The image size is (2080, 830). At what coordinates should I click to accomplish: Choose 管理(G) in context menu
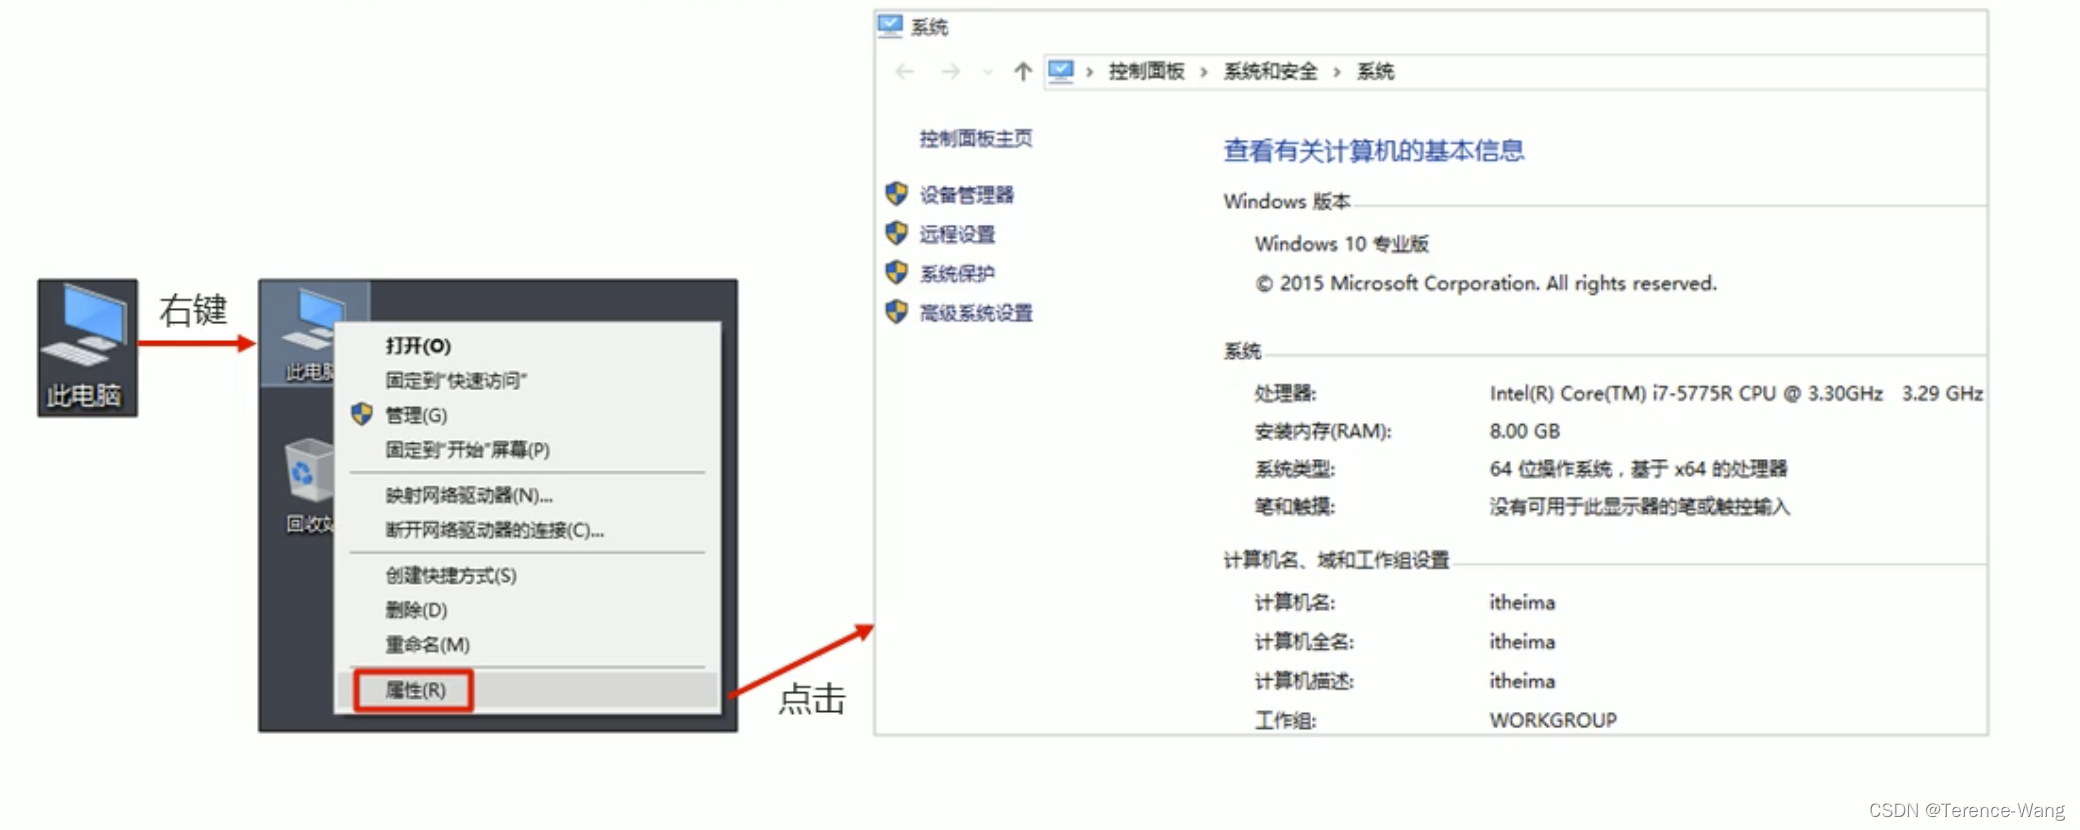416,415
